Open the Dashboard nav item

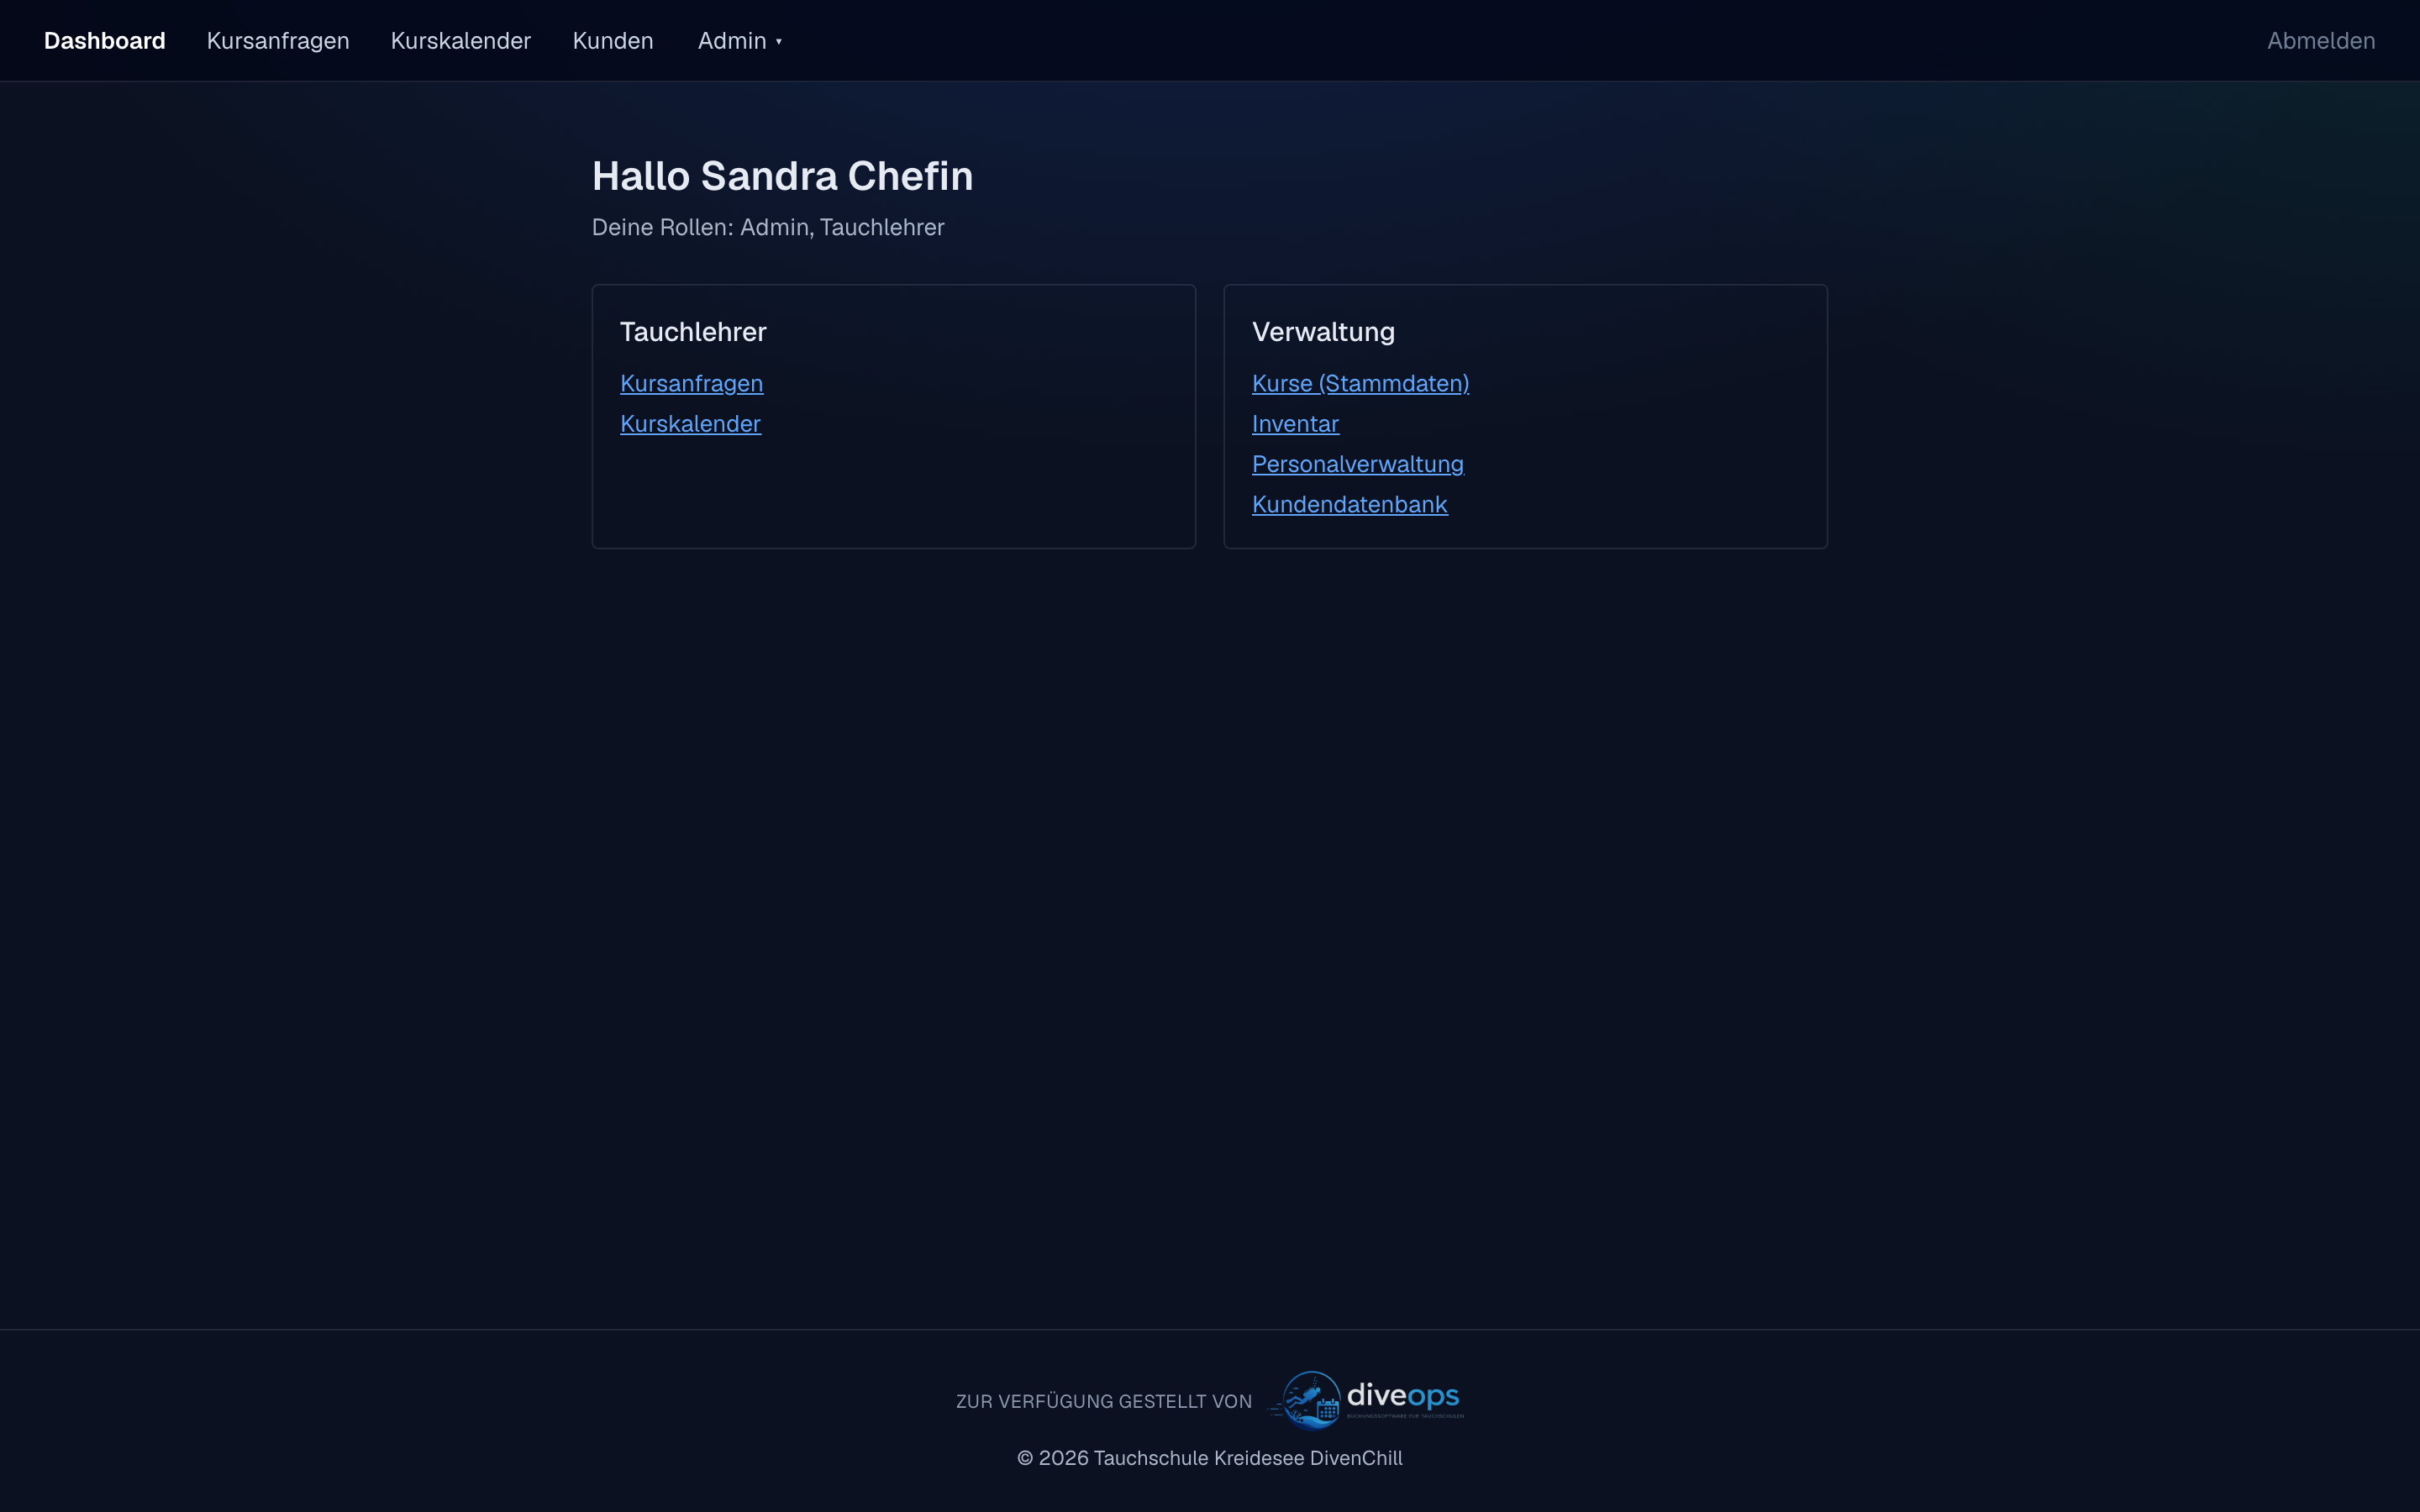(x=104, y=41)
